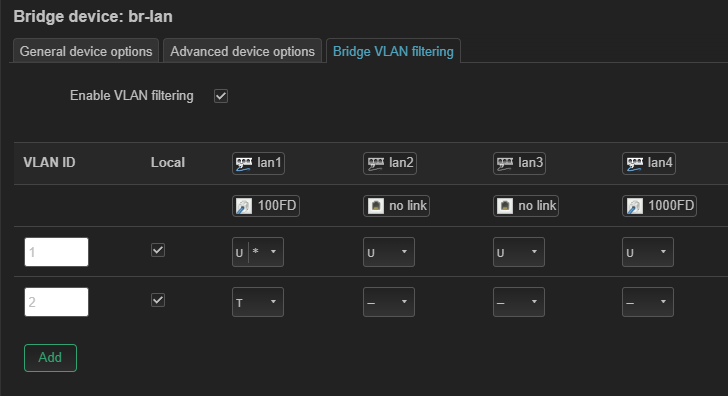Click the lan2 port icon

pos(376,163)
